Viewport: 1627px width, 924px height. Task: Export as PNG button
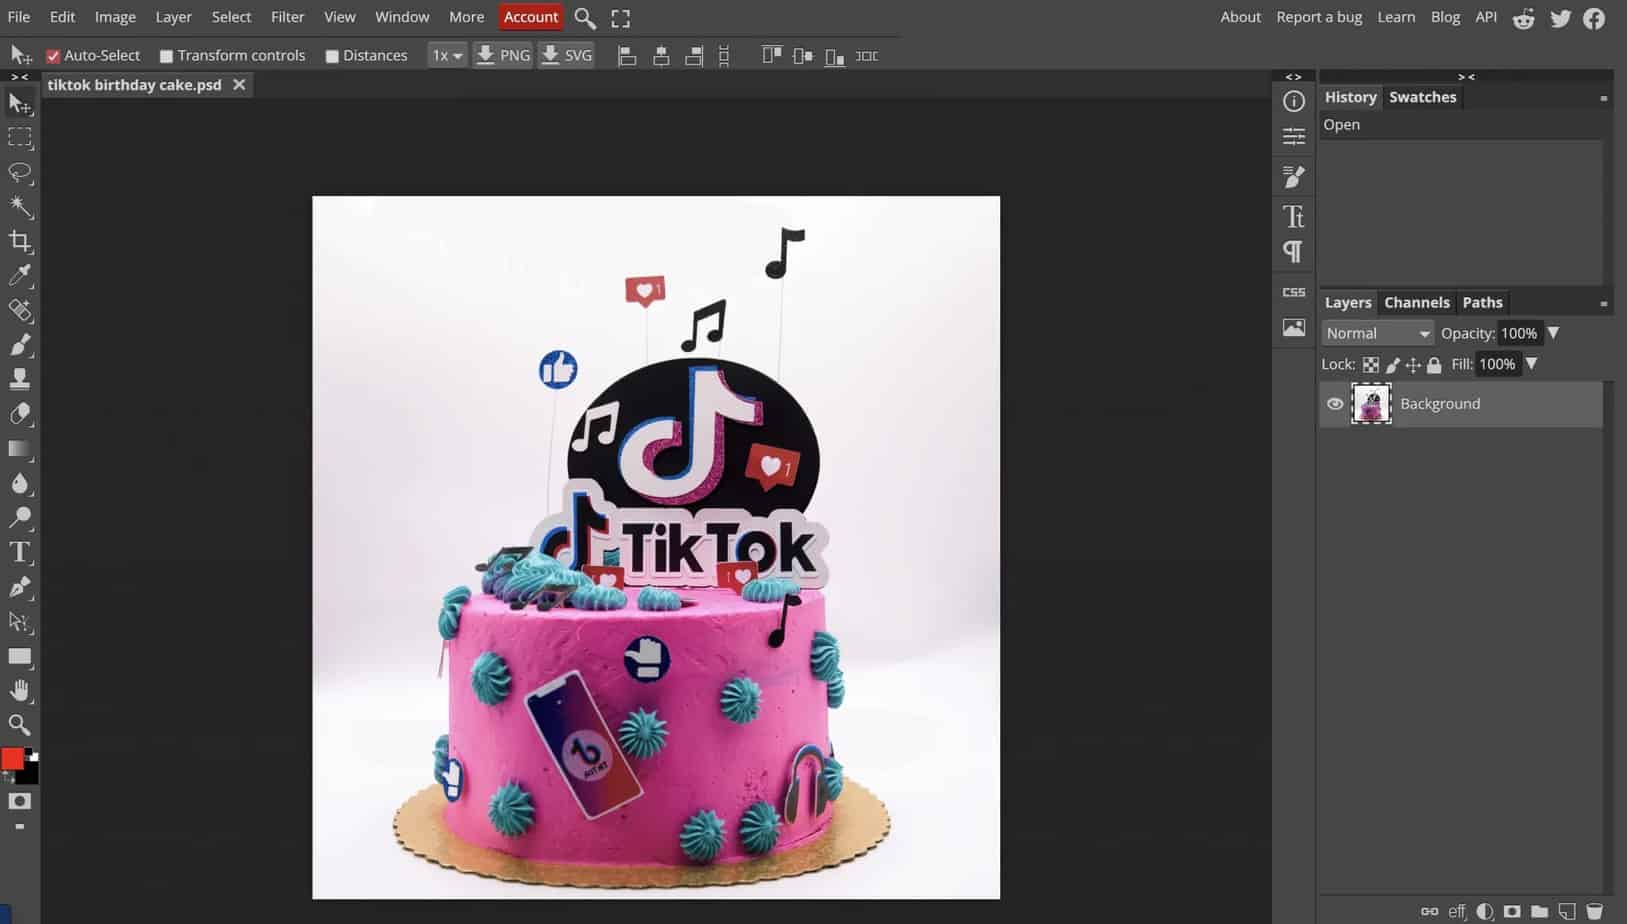(x=503, y=56)
